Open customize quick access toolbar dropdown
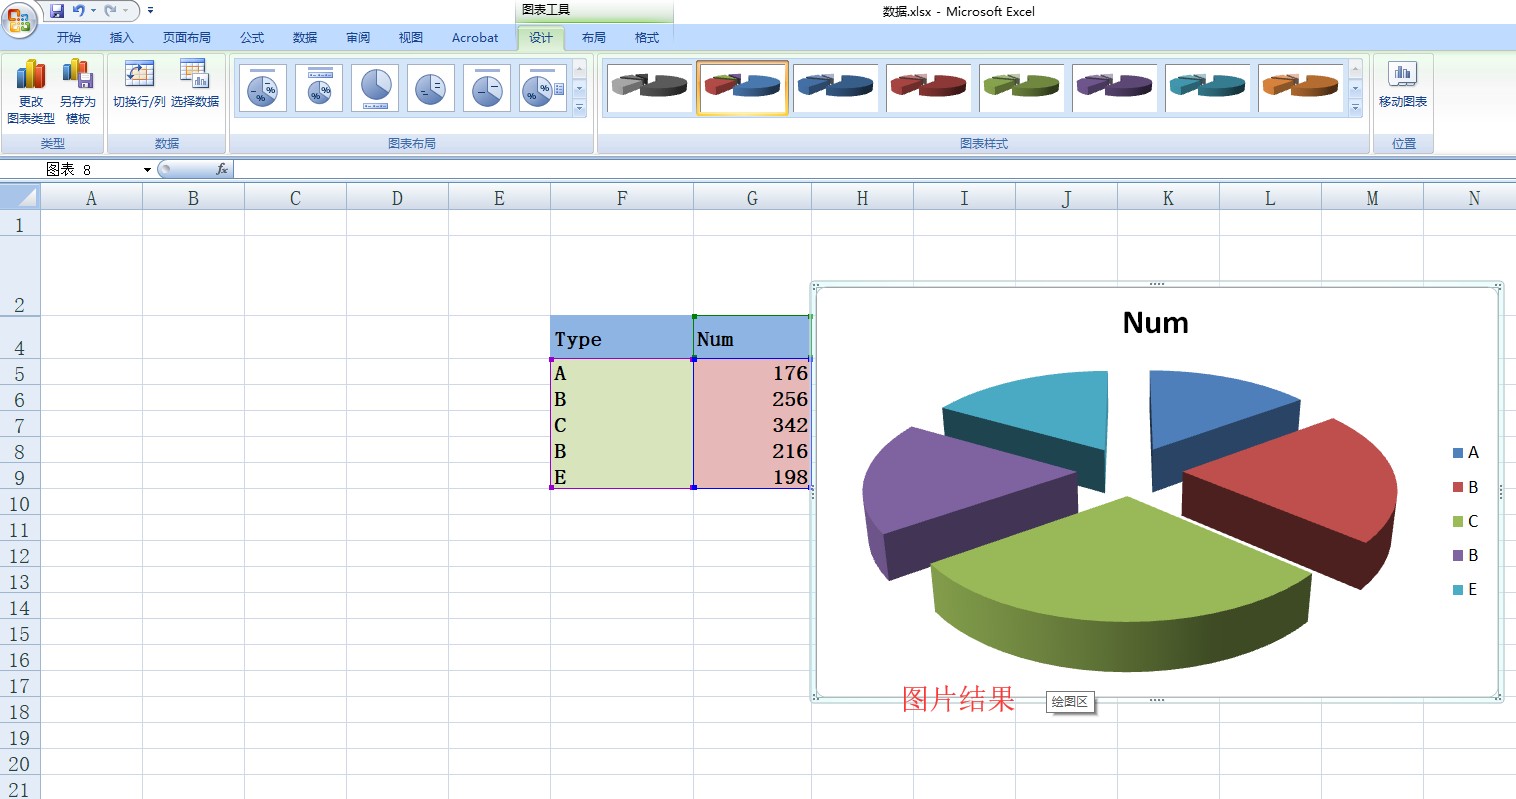The width and height of the screenshot is (1516, 799). [x=150, y=11]
